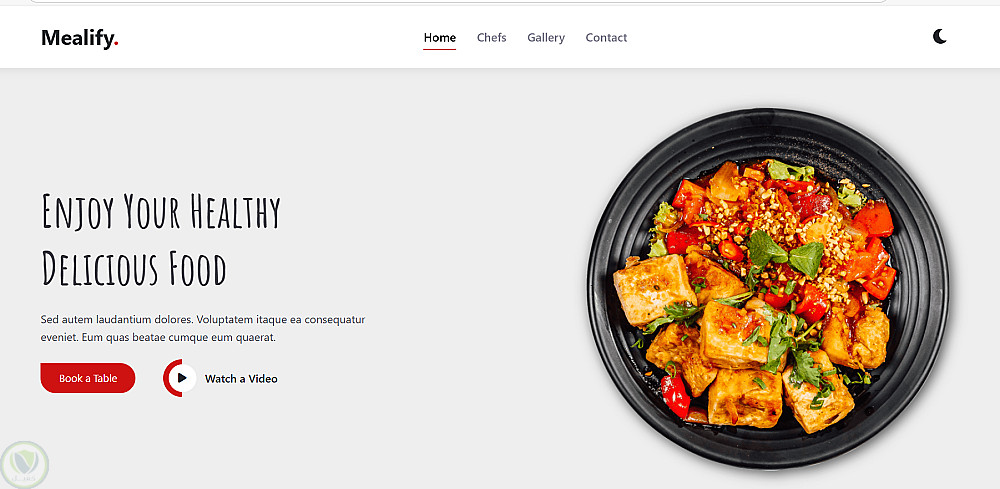
Task: Go to the Chefs section
Action: [492, 38]
